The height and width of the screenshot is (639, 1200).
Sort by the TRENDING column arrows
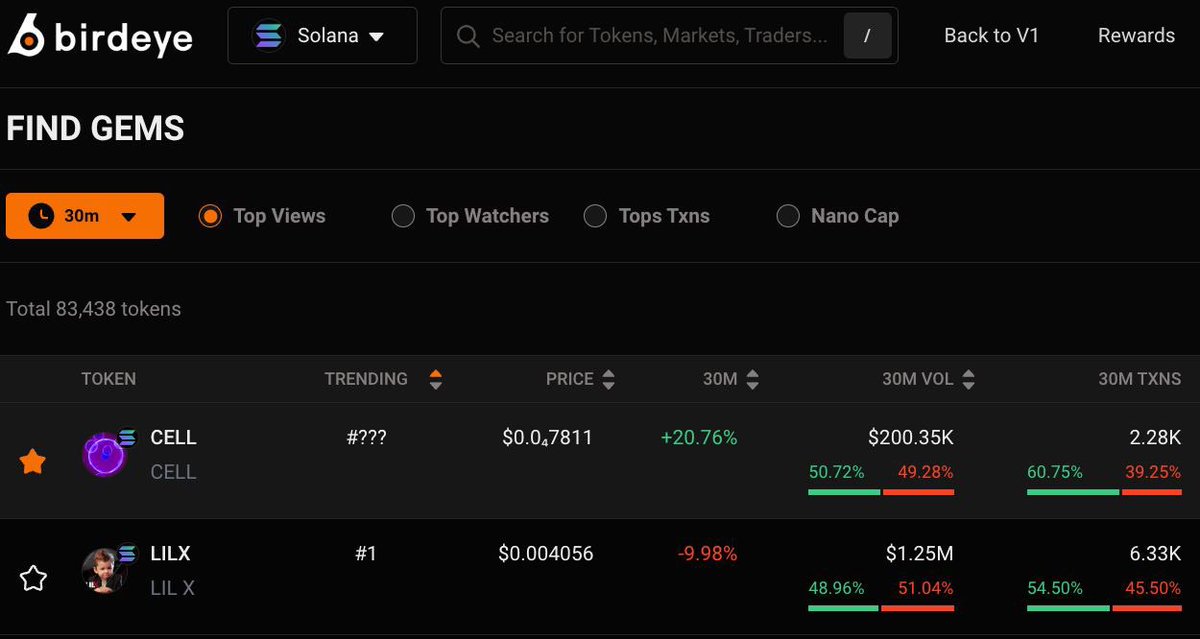coord(435,379)
